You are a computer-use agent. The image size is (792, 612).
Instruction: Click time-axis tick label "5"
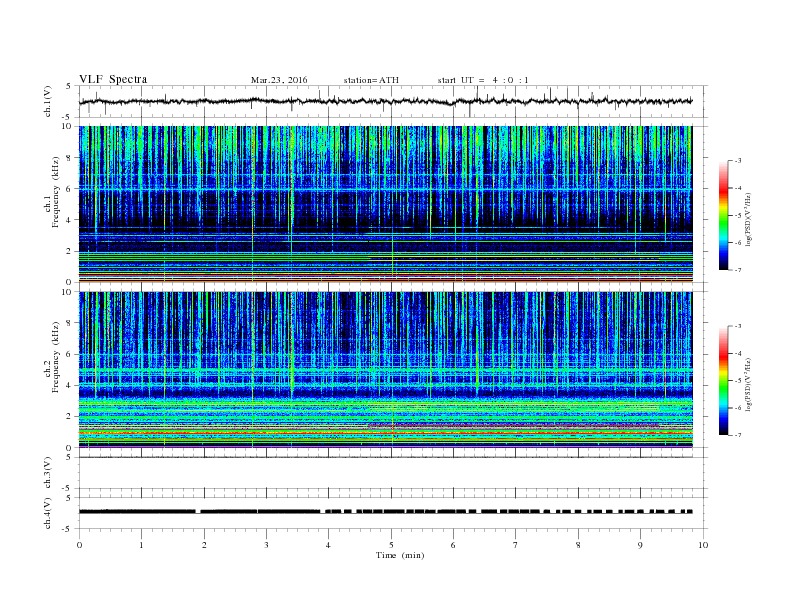391,545
